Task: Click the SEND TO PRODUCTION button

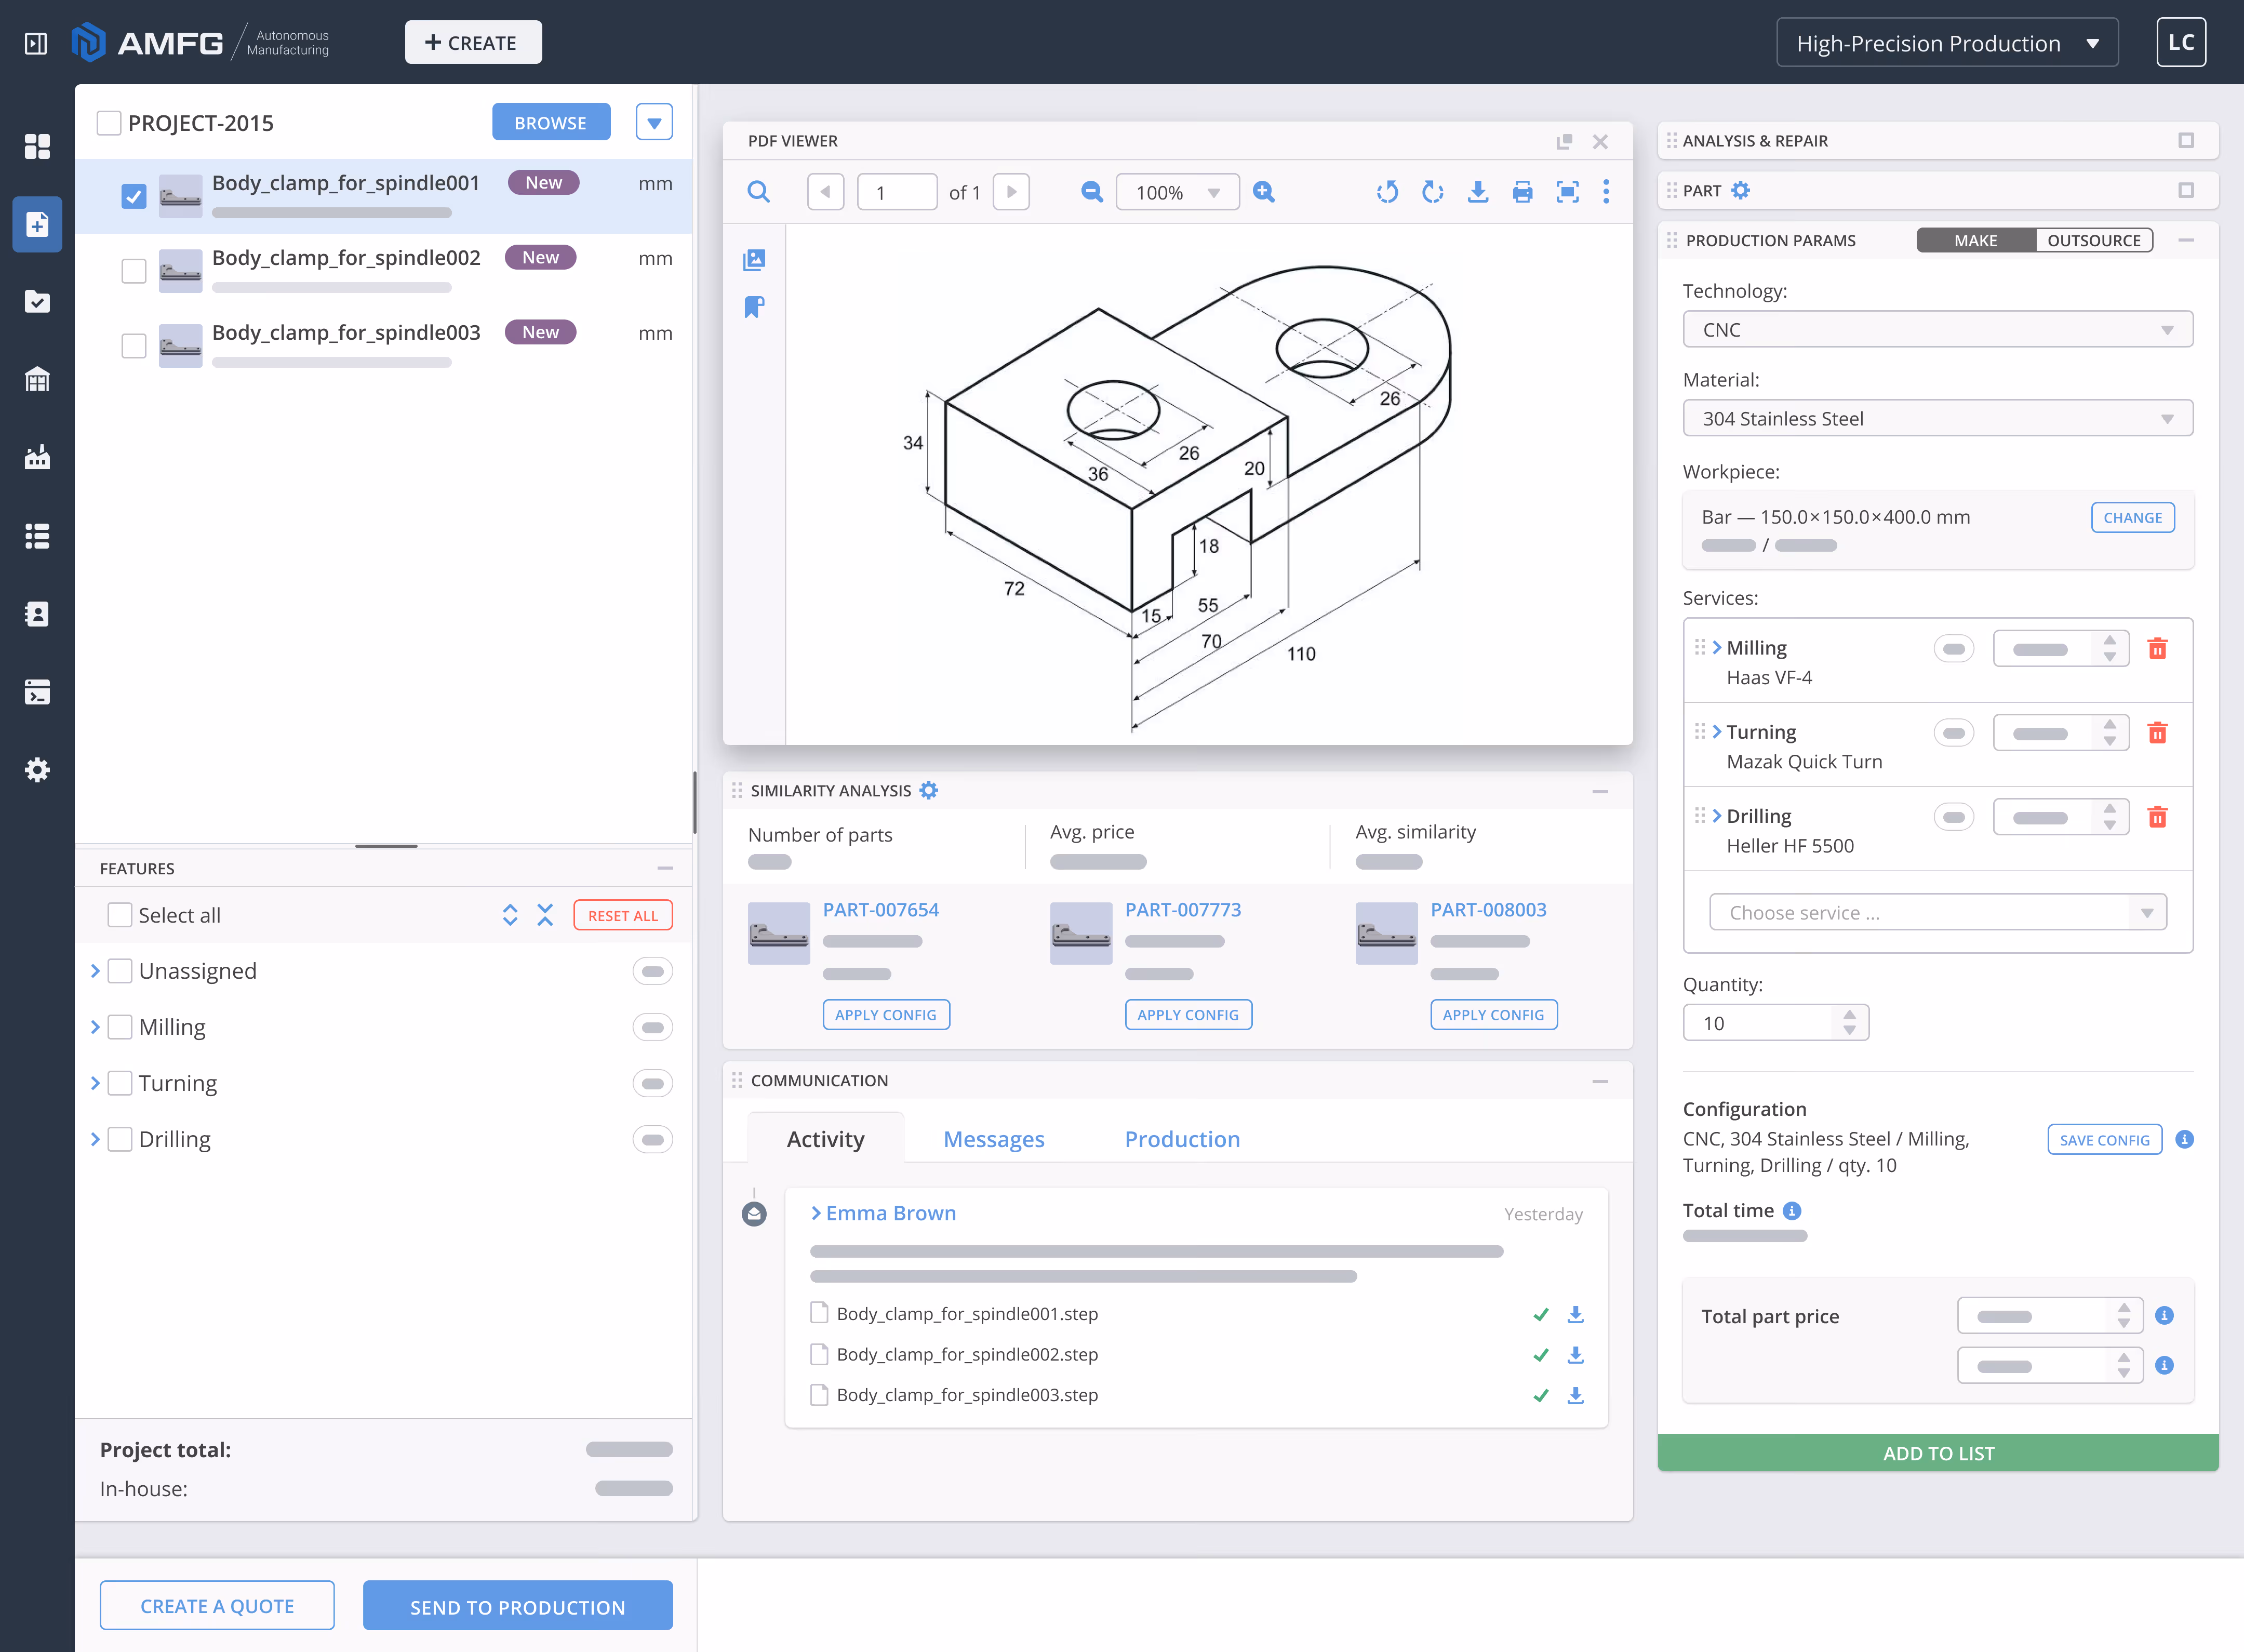Action: 517,1606
